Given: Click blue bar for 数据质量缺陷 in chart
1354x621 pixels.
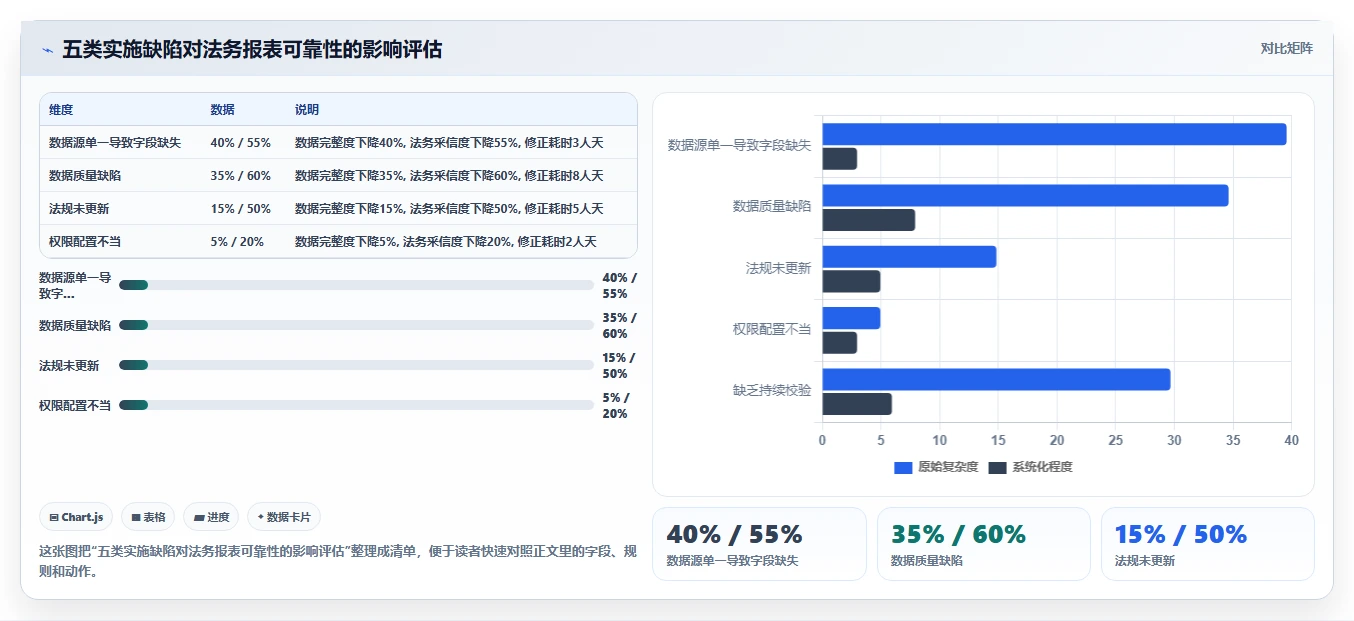Looking at the screenshot, I should pyautogui.click(x=1025, y=195).
